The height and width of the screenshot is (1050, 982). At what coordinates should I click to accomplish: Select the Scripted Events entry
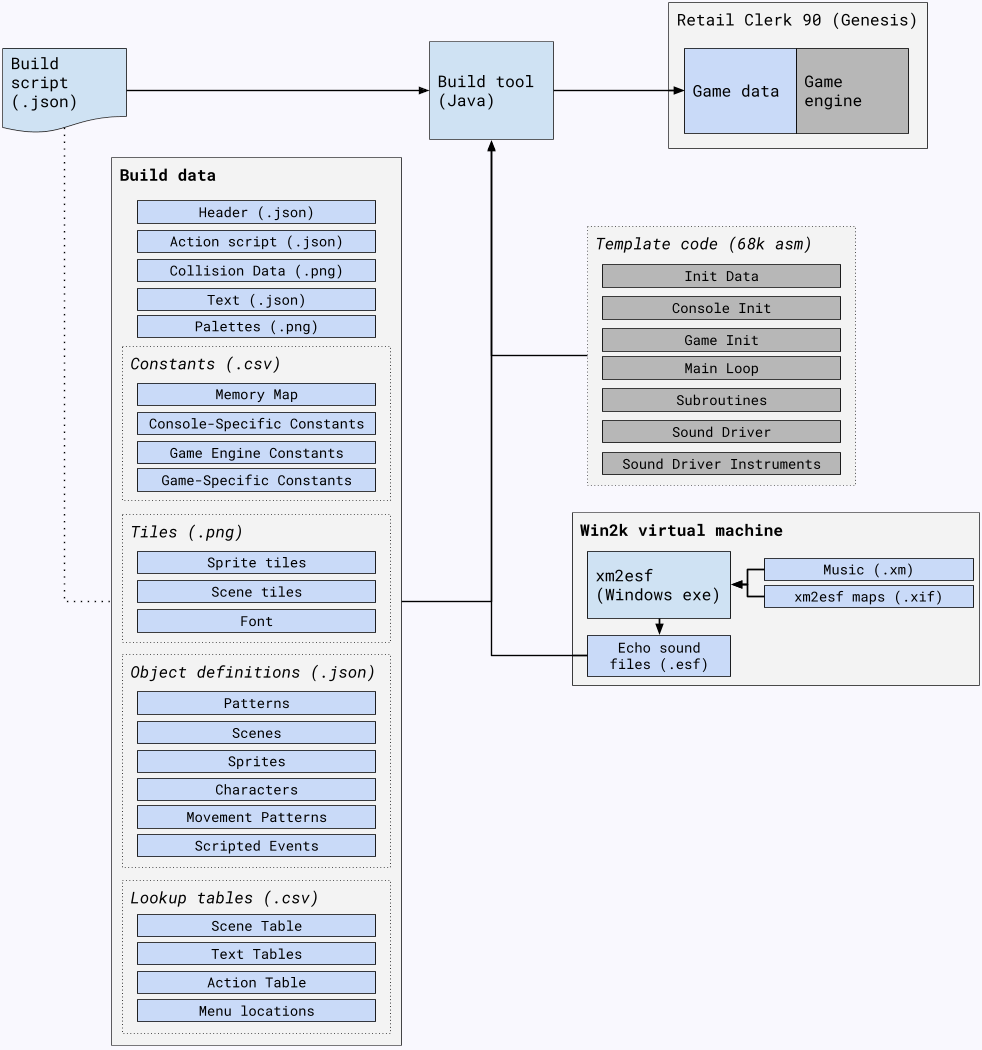pyautogui.click(x=256, y=845)
